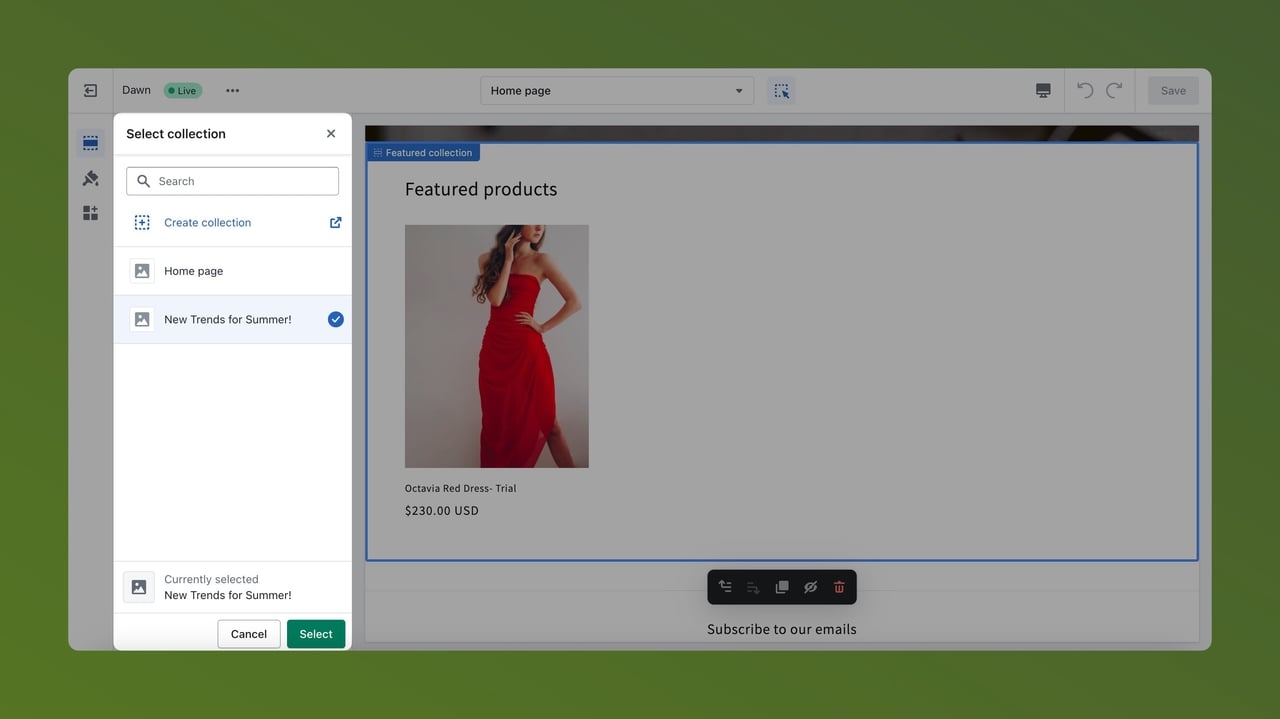Screen dimensions: 1280x719
Task: Click the Live status badge
Action: tap(183, 90)
